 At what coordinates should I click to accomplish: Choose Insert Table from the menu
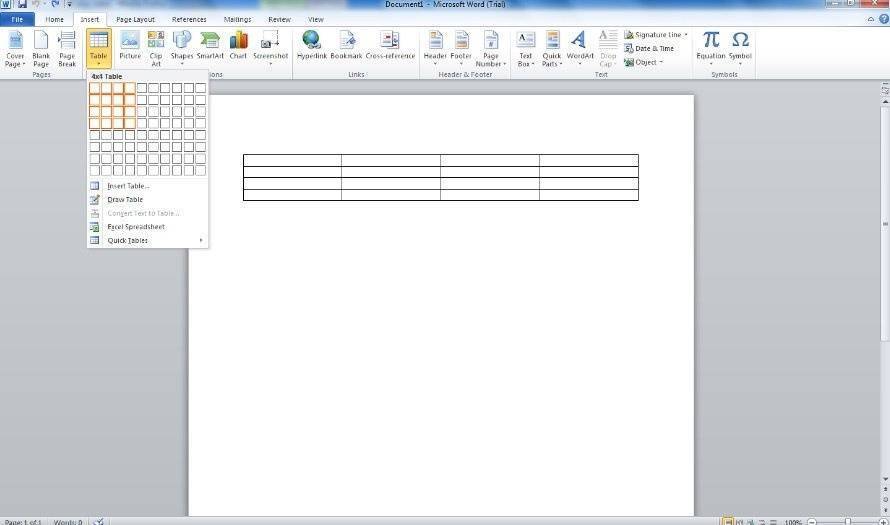(128, 186)
